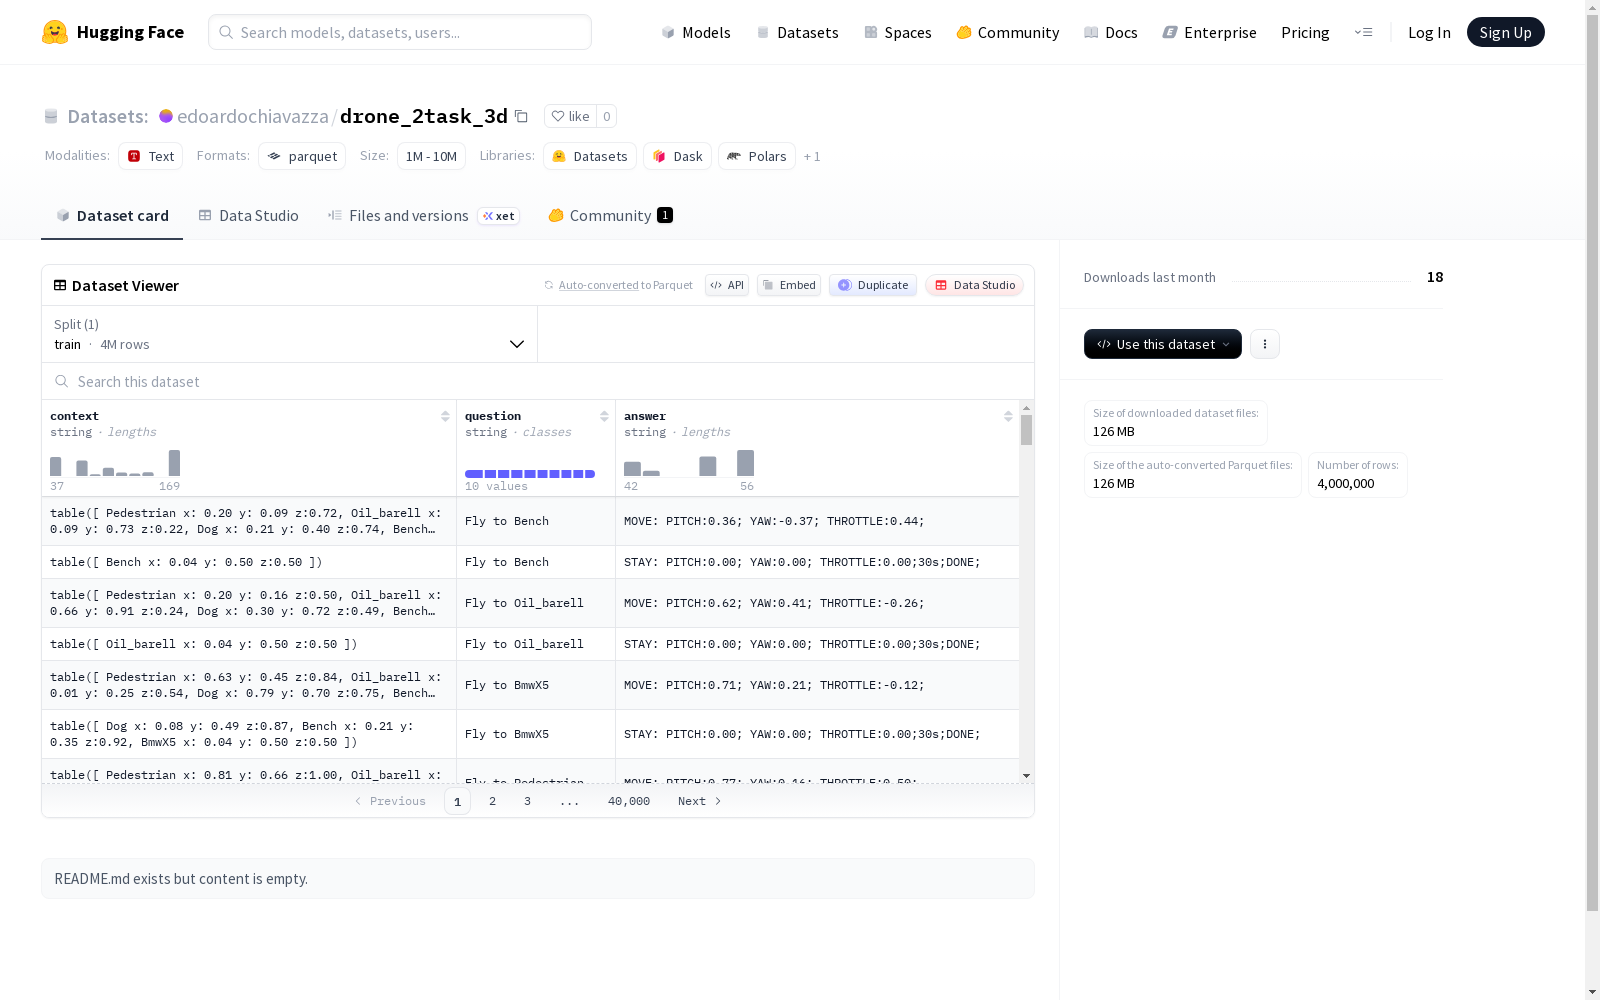
Task: Open Community in the top navigation
Action: pyautogui.click(x=1007, y=32)
